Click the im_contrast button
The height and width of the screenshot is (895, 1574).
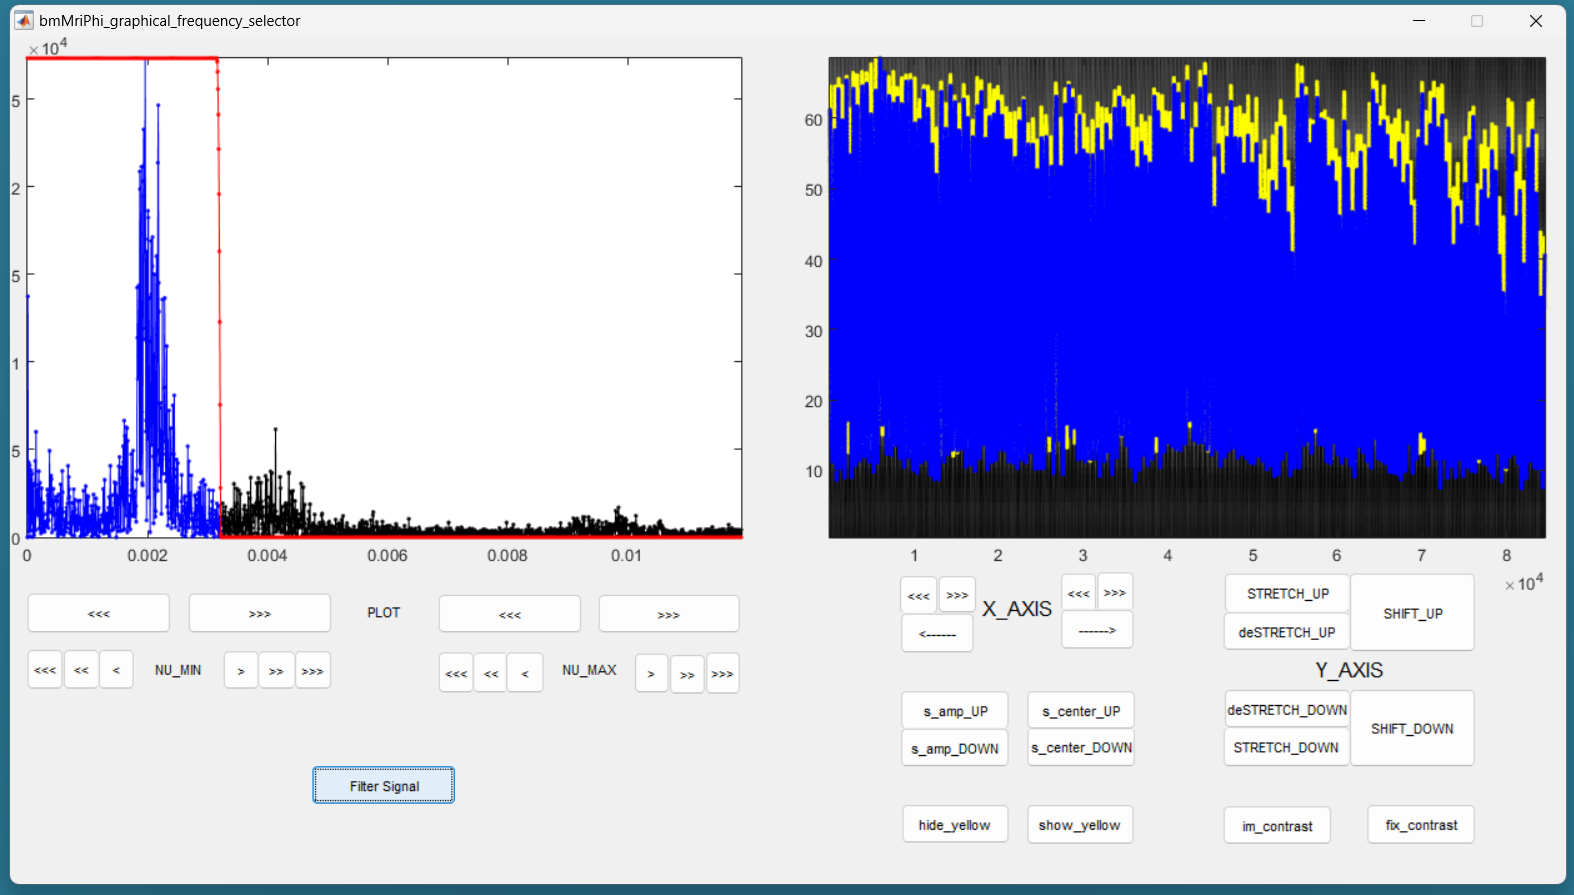pos(1277,826)
